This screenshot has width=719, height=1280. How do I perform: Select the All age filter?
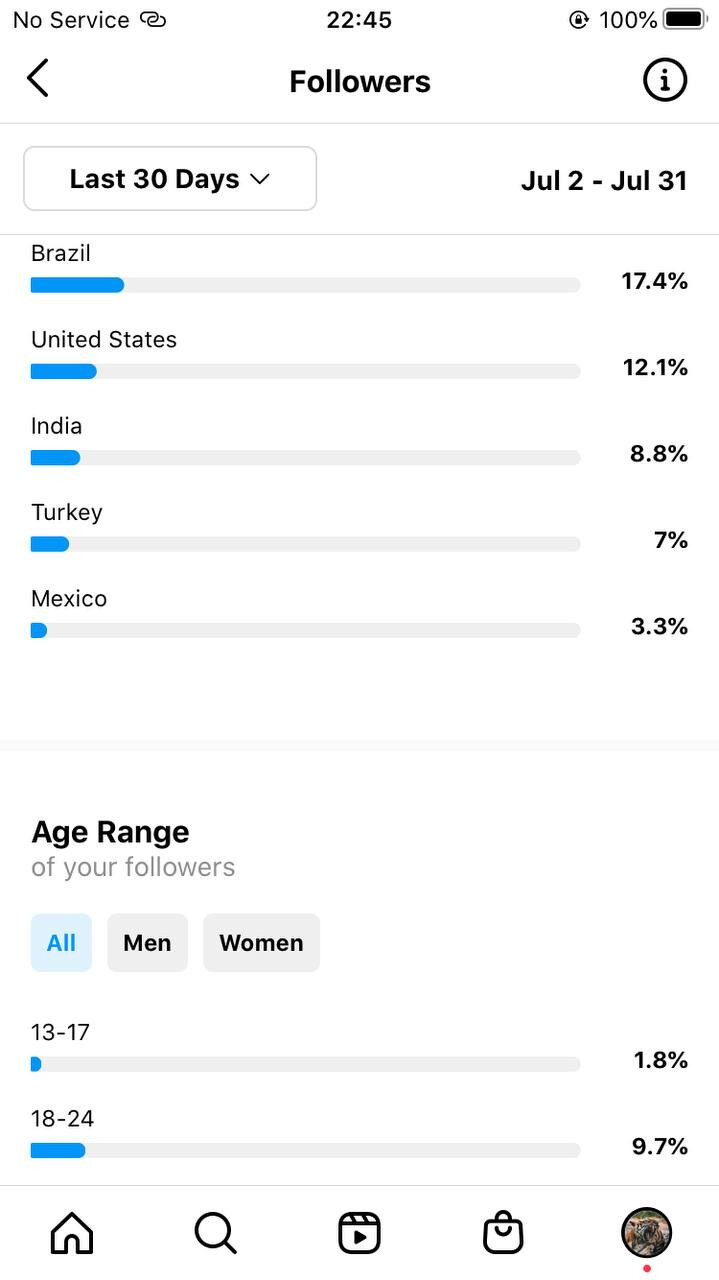[61, 942]
